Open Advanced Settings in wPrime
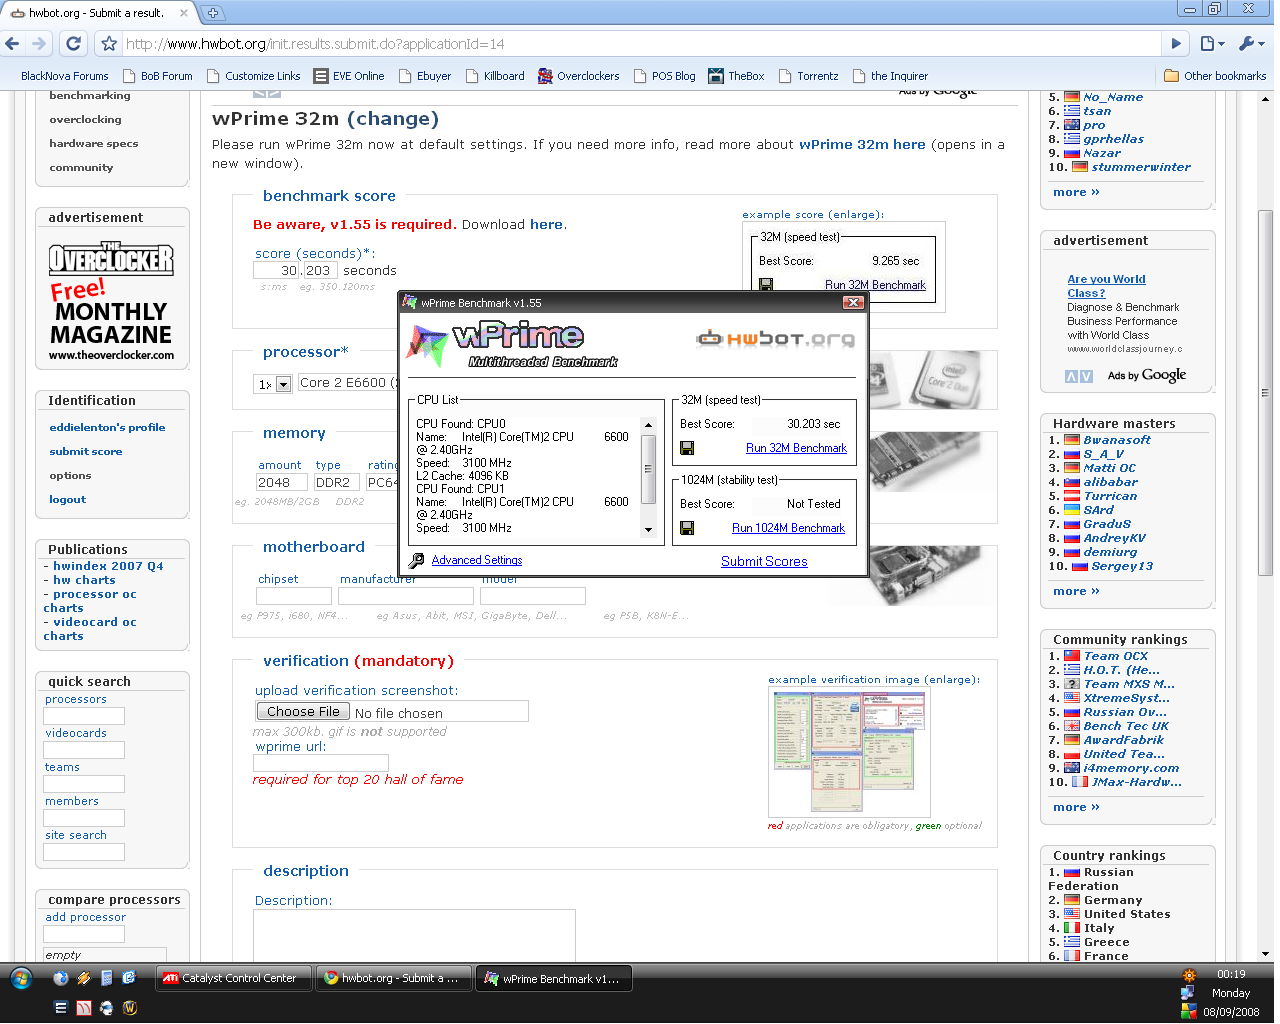 [x=477, y=560]
